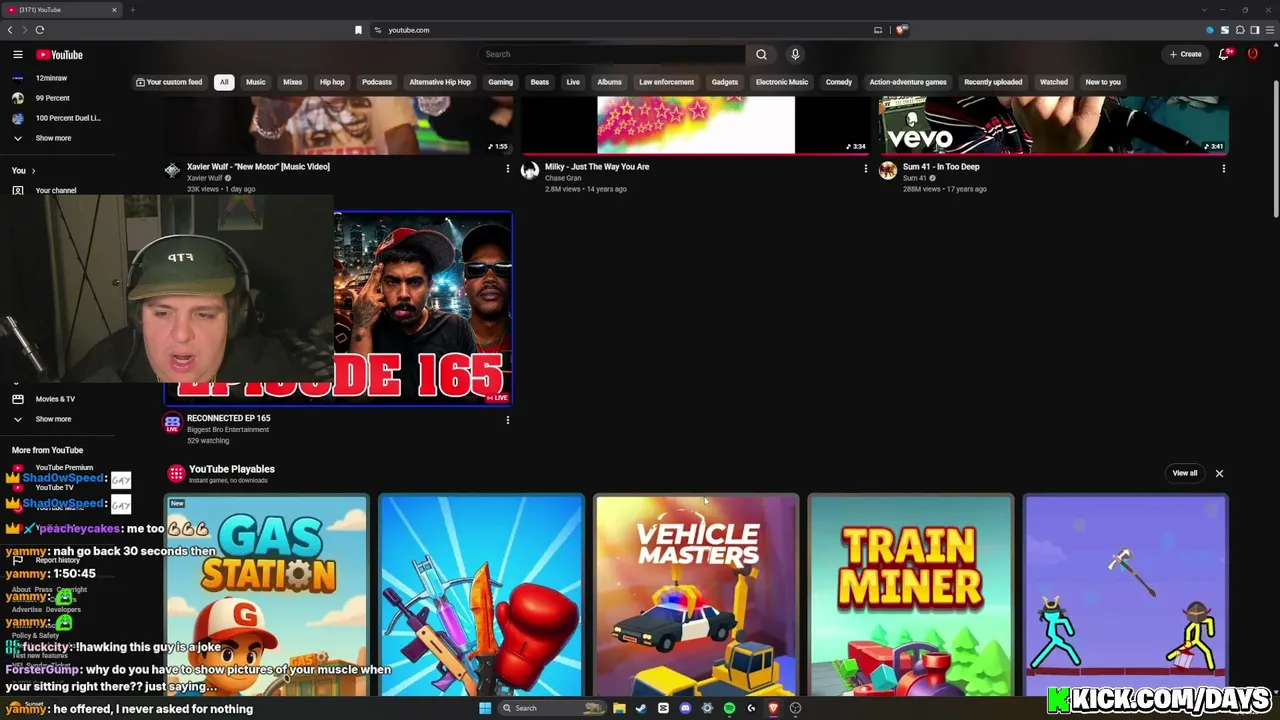1280x720 pixels.
Task: Open the YouTube notifications bell
Action: pos(1224,54)
